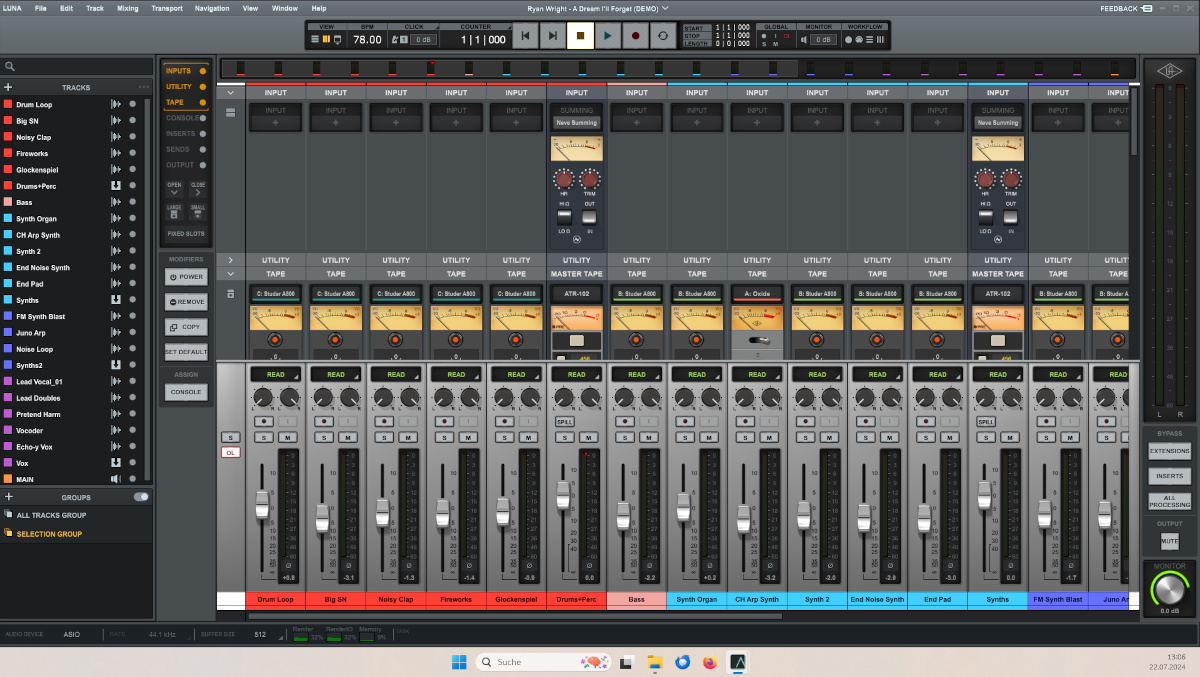Click the record arm button on Fireworks

click(x=443, y=422)
